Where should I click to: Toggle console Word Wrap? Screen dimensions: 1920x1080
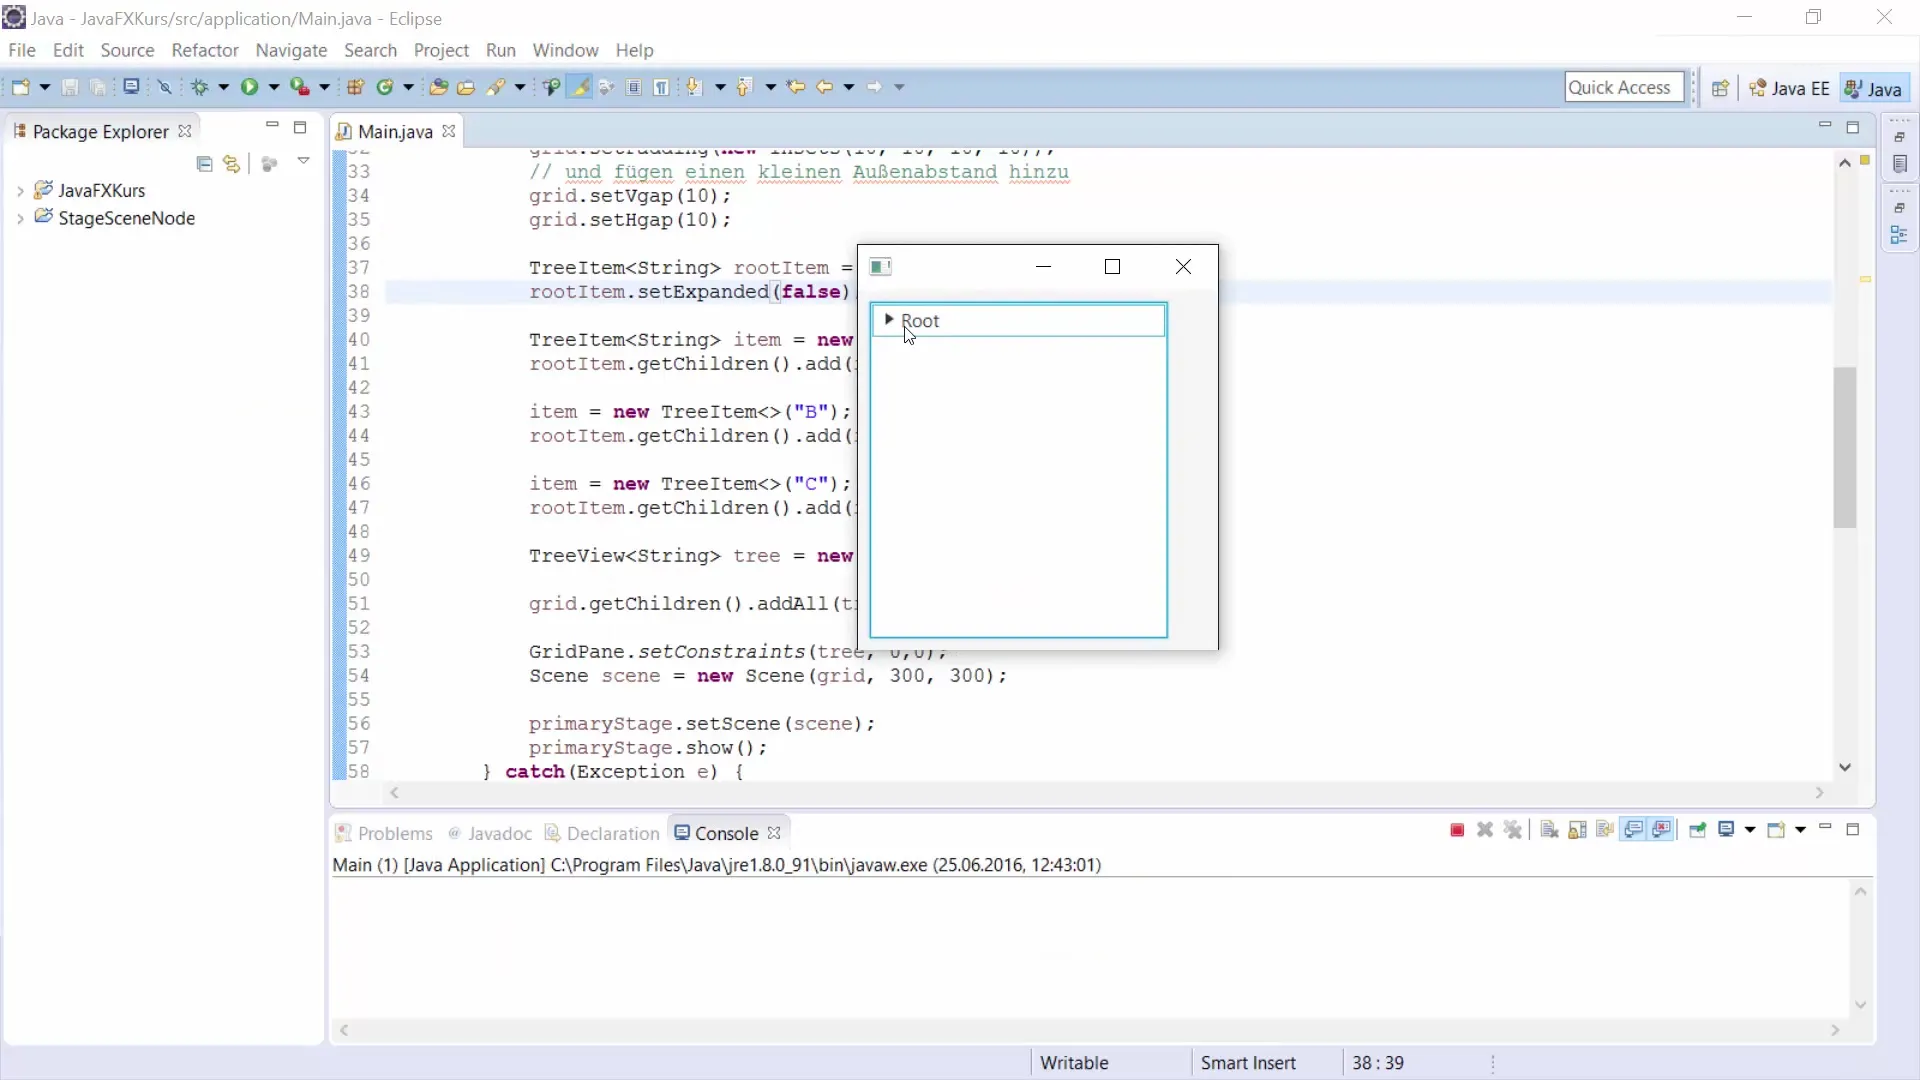(1605, 830)
